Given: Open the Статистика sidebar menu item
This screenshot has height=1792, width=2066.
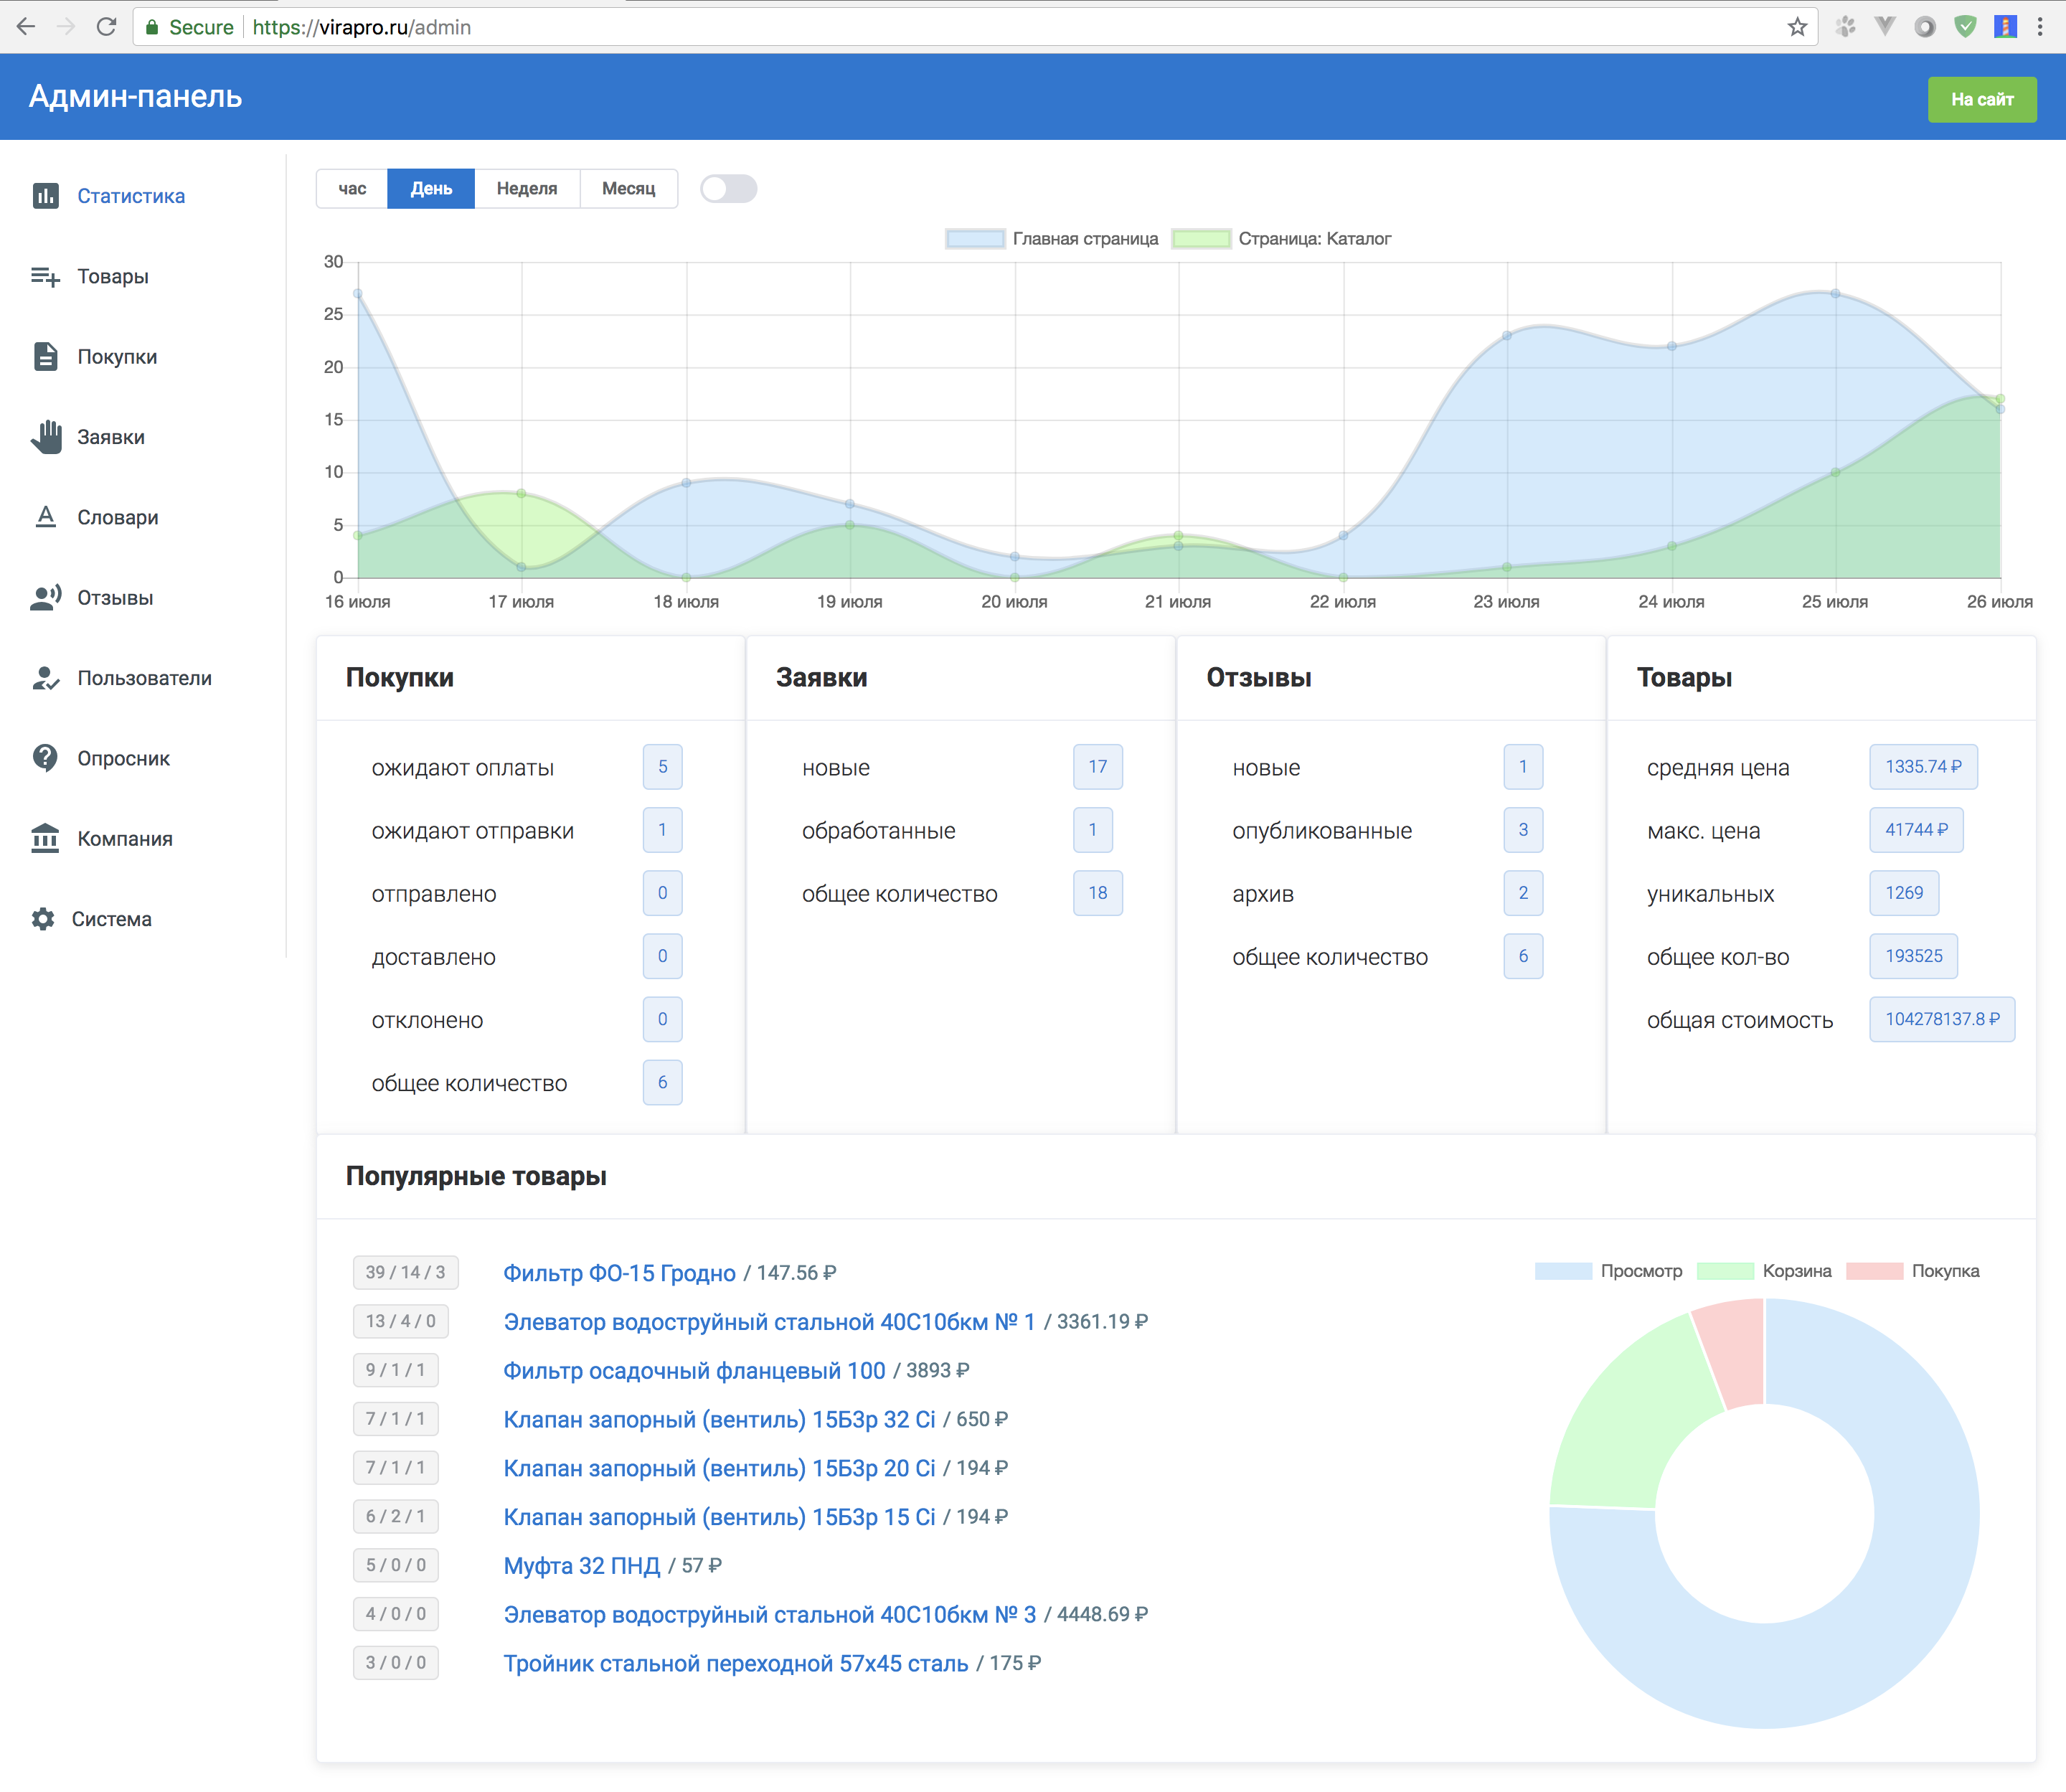Looking at the screenshot, I should click(131, 196).
